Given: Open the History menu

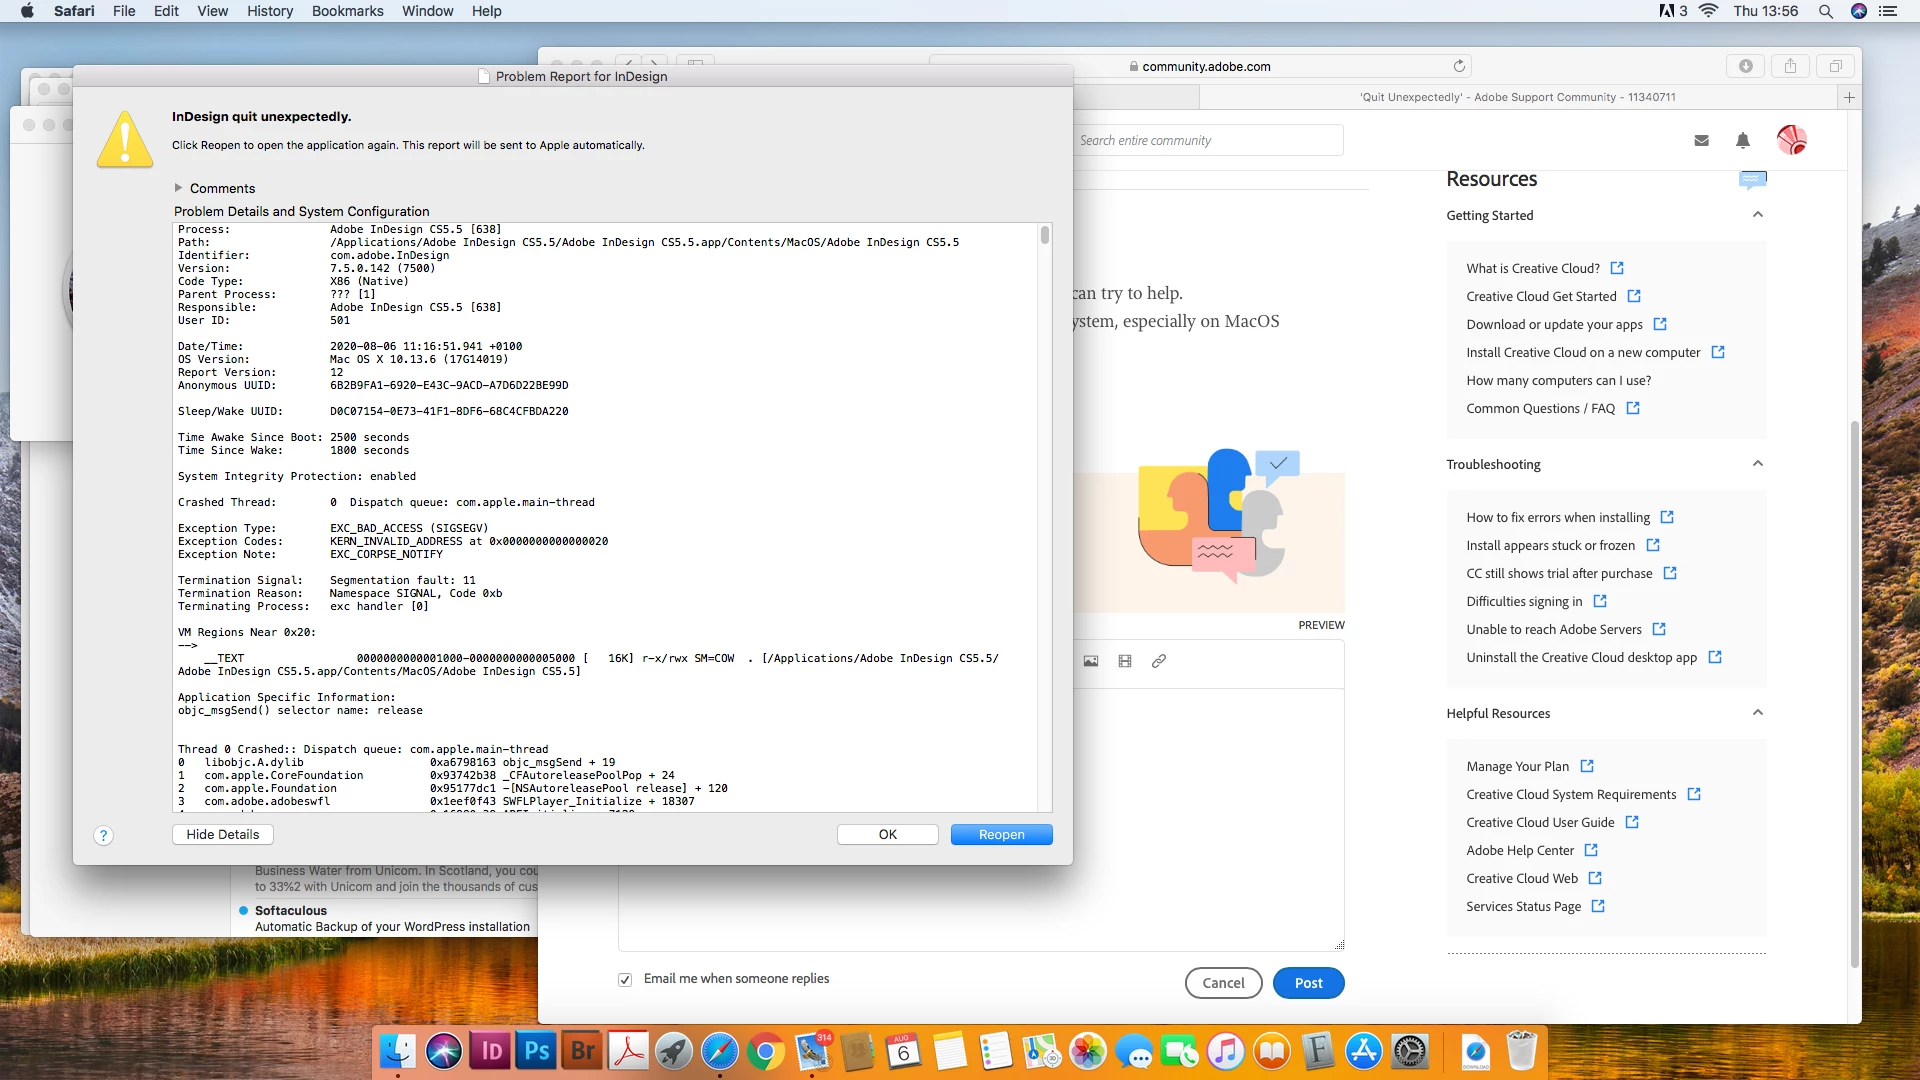Looking at the screenshot, I should [x=270, y=11].
